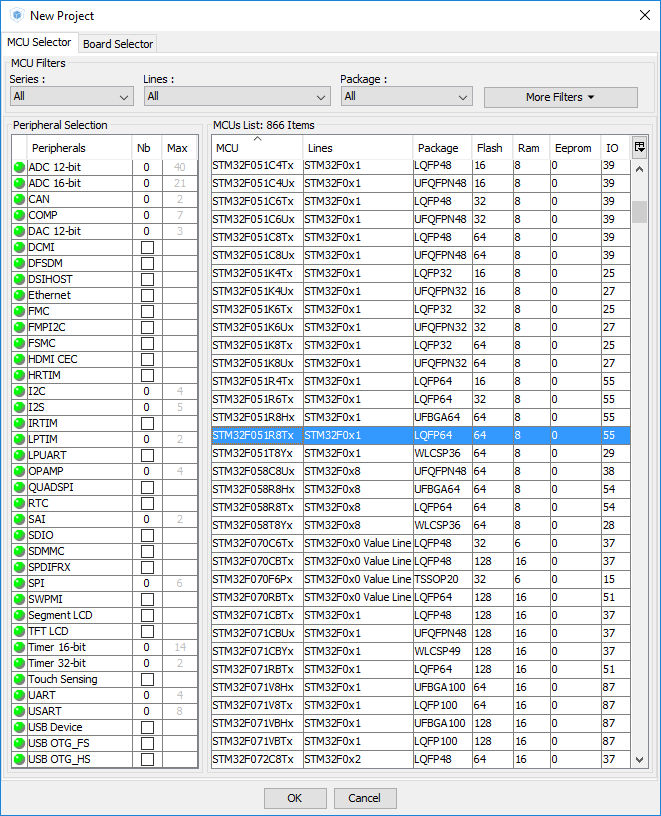Click the green status dot for QUADSPI
This screenshot has height=816, width=661.
click(19, 488)
